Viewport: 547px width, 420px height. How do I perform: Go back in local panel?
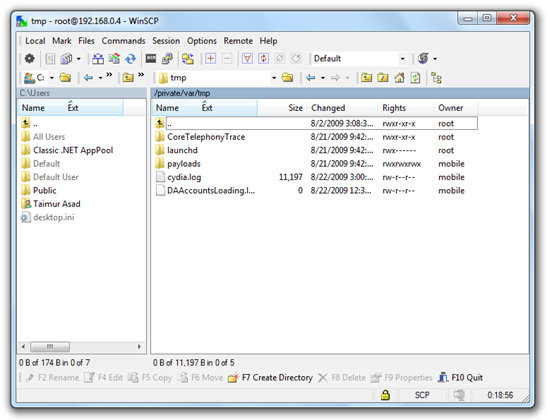89,77
